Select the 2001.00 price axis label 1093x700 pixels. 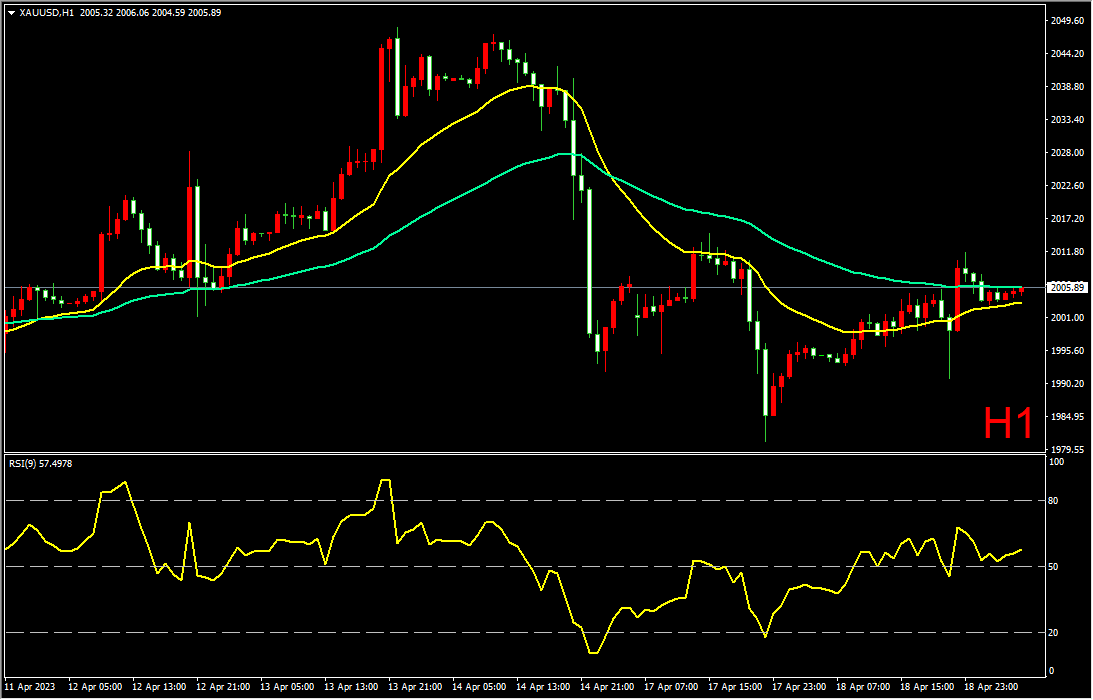click(x=1067, y=317)
